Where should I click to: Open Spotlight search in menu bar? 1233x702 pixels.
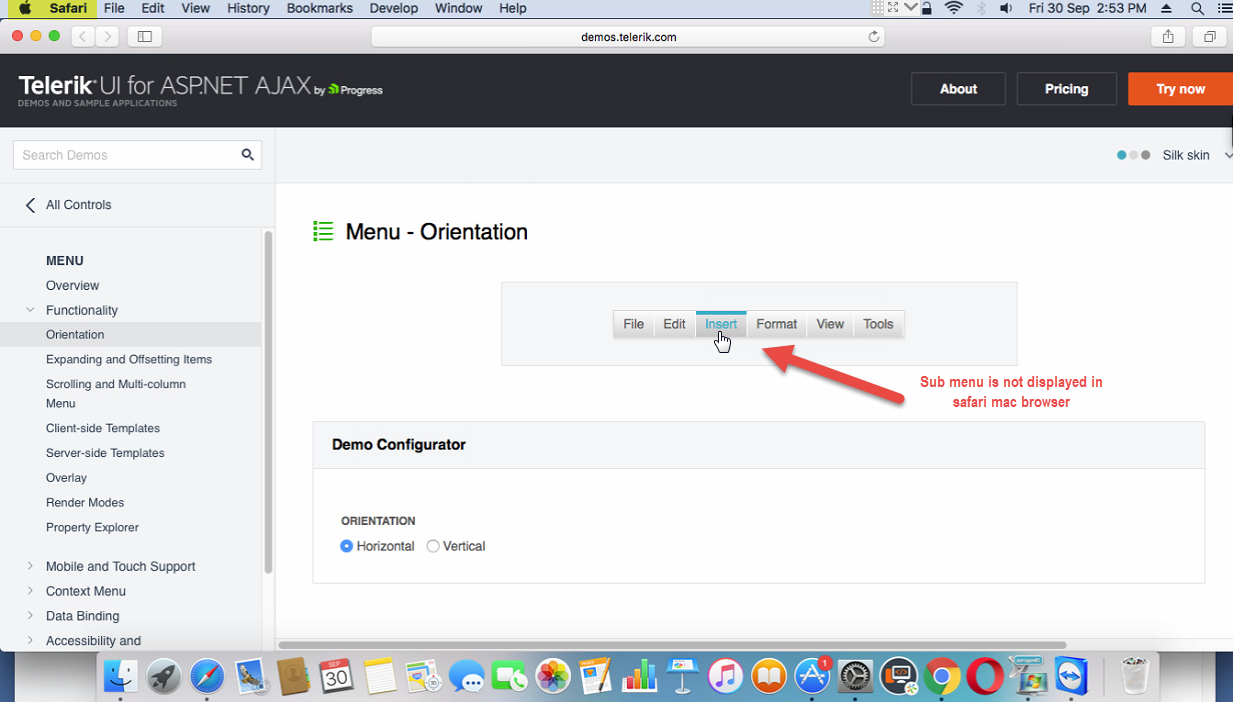click(x=1197, y=8)
